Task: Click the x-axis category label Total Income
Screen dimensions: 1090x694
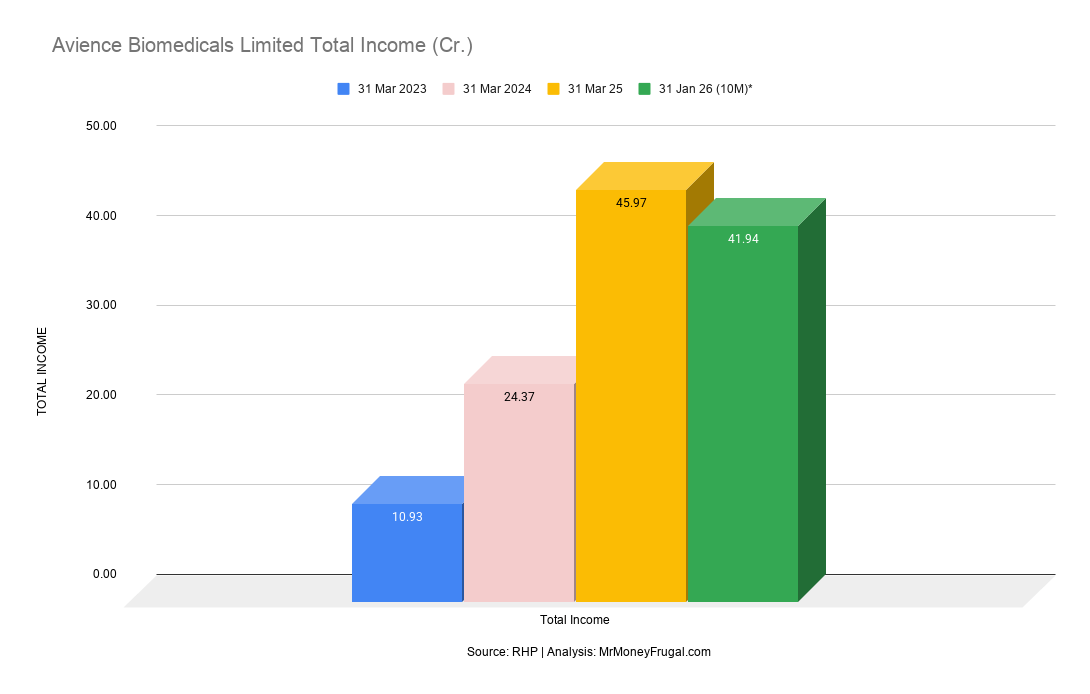Action: pyautogui.click(x=575, y=620)
